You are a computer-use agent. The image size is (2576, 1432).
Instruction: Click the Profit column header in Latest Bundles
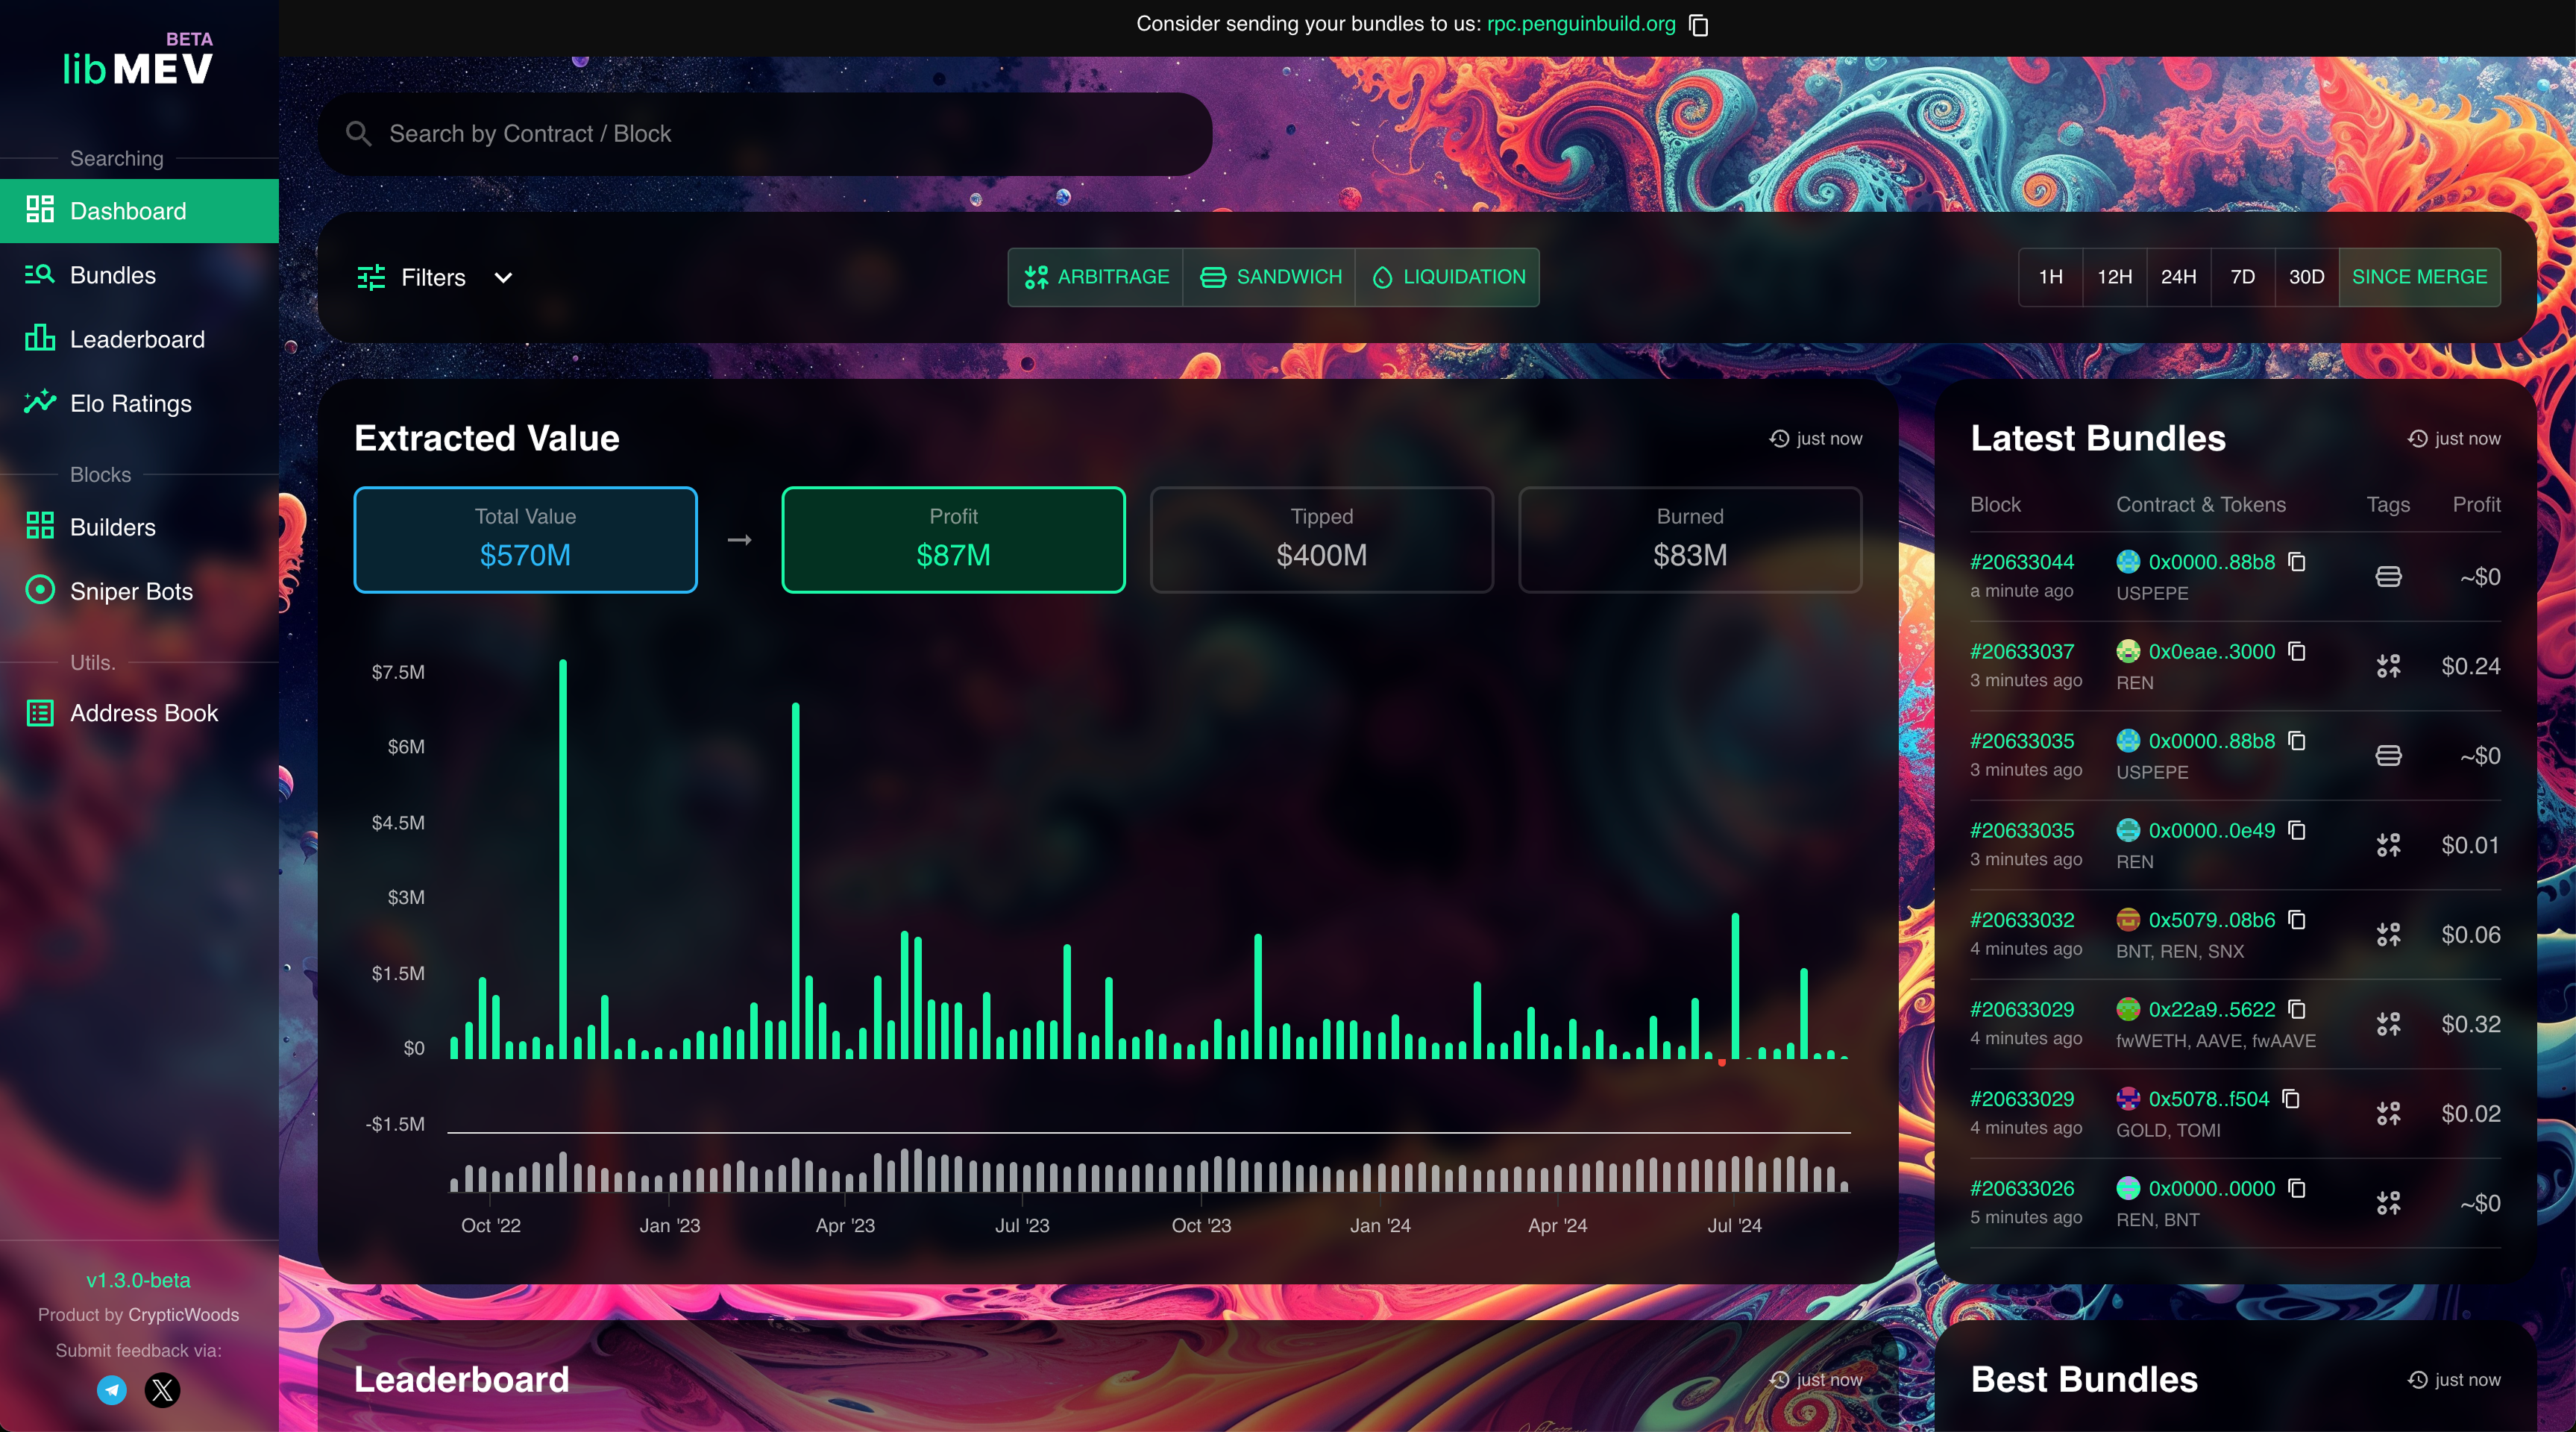click(x=2476, y=505)
